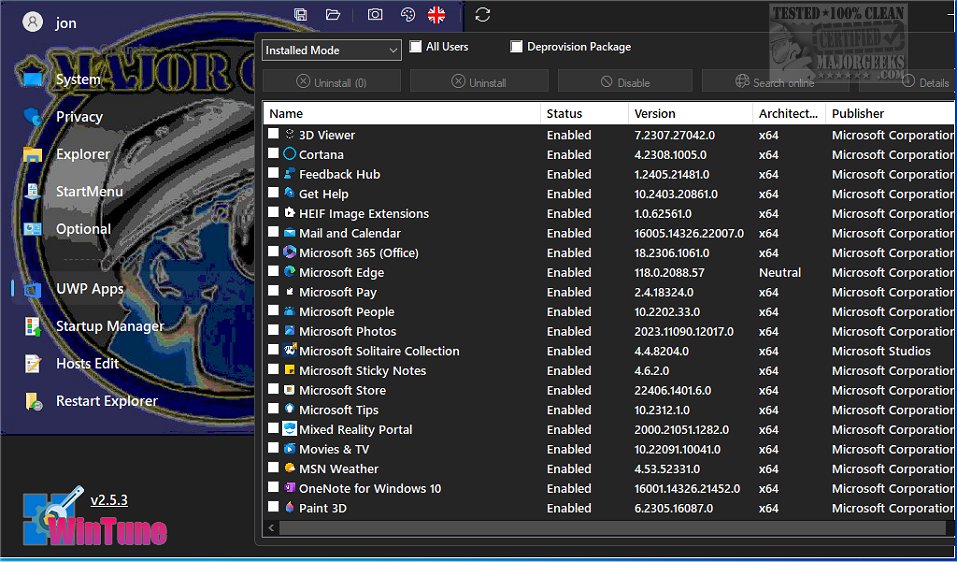Click the Microsoft Edge app icon
Screen dimensions: 957x562
[x=289, y=272]
